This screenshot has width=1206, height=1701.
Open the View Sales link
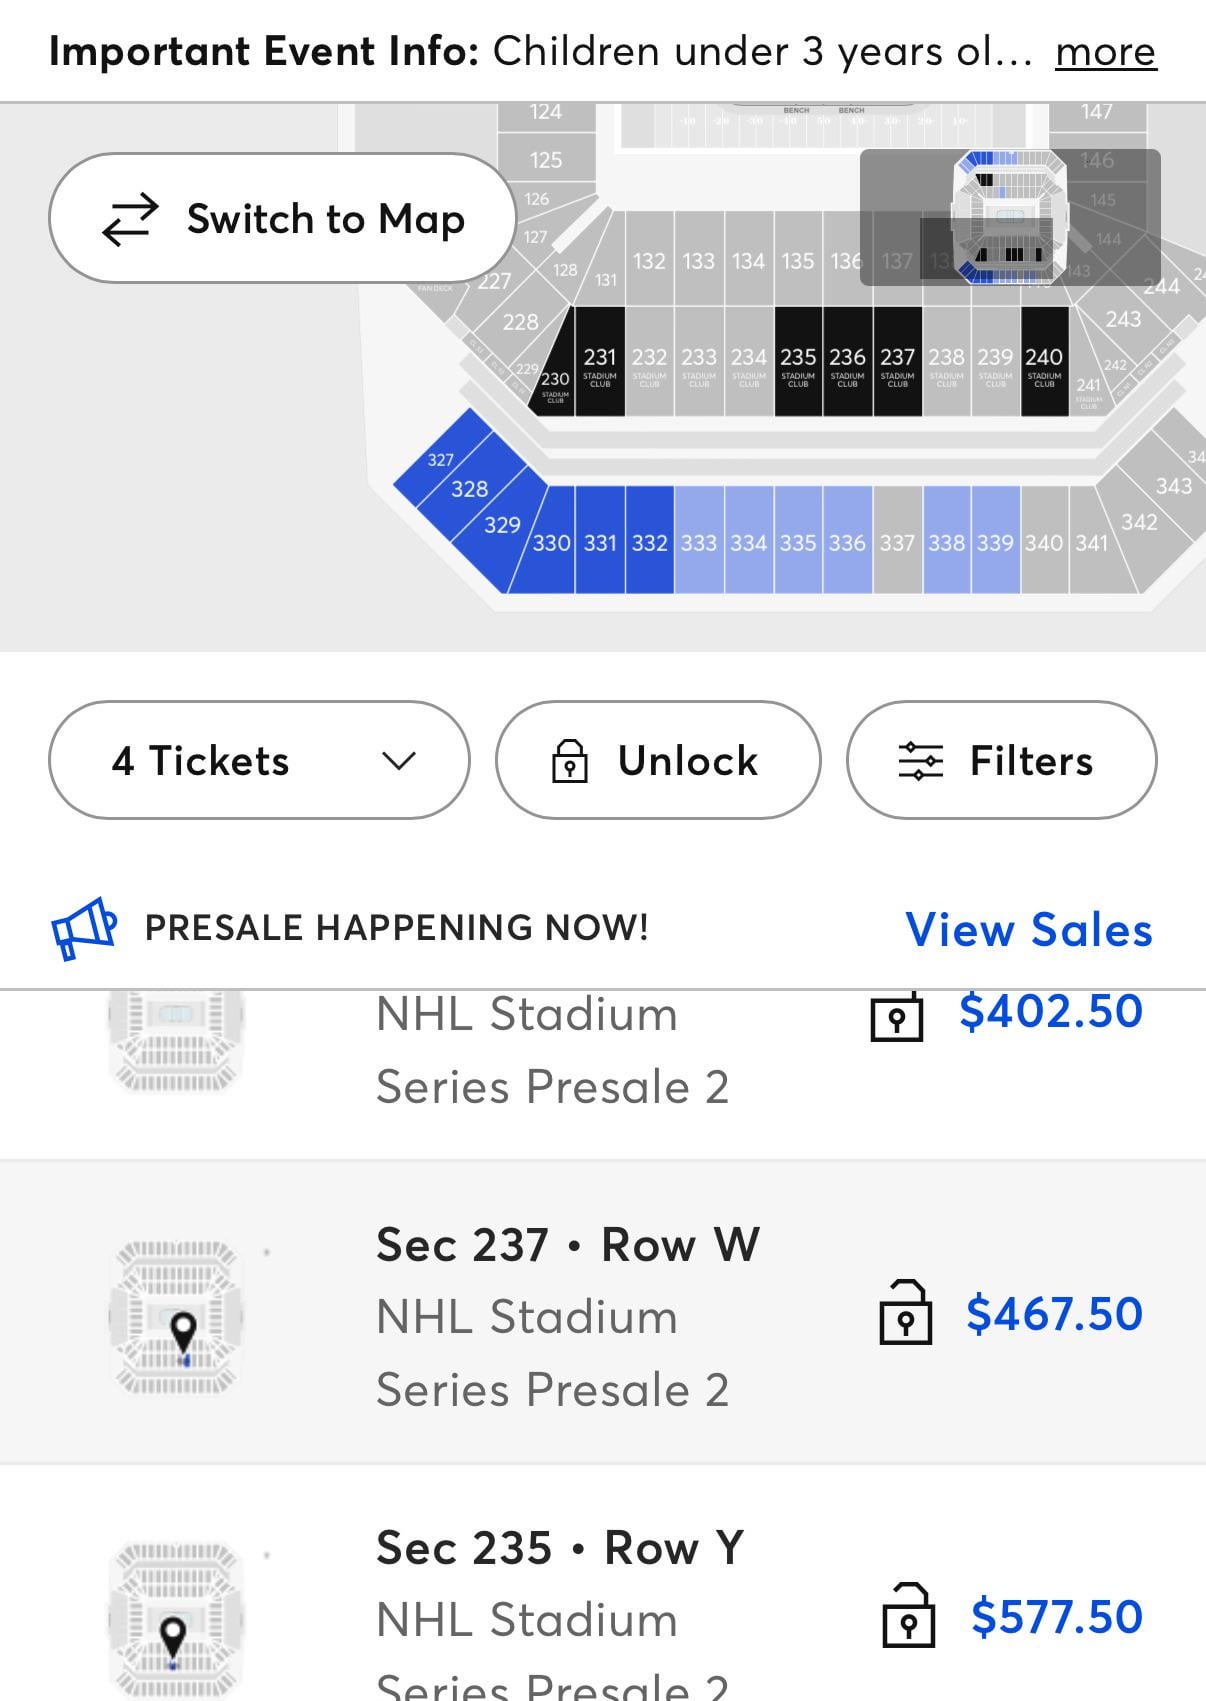1028,930
